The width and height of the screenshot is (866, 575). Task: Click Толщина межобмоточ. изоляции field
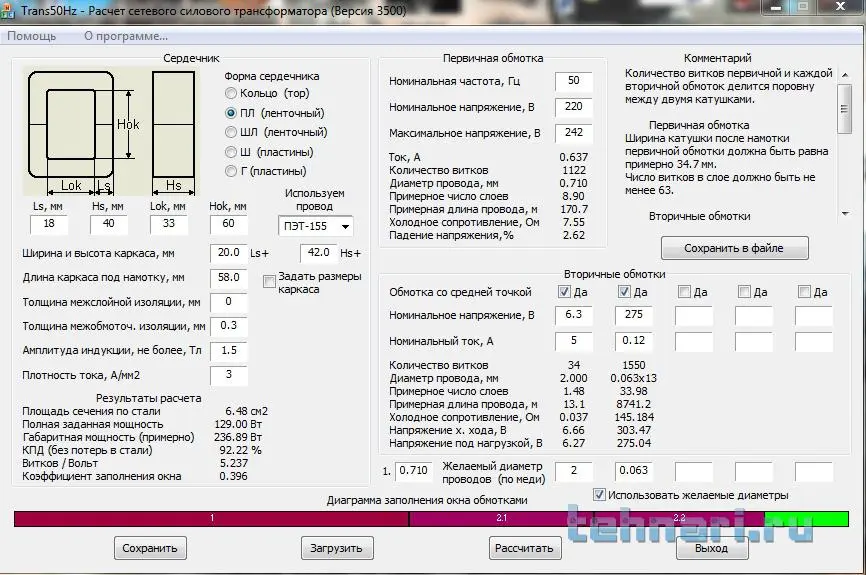coord(228,326)
